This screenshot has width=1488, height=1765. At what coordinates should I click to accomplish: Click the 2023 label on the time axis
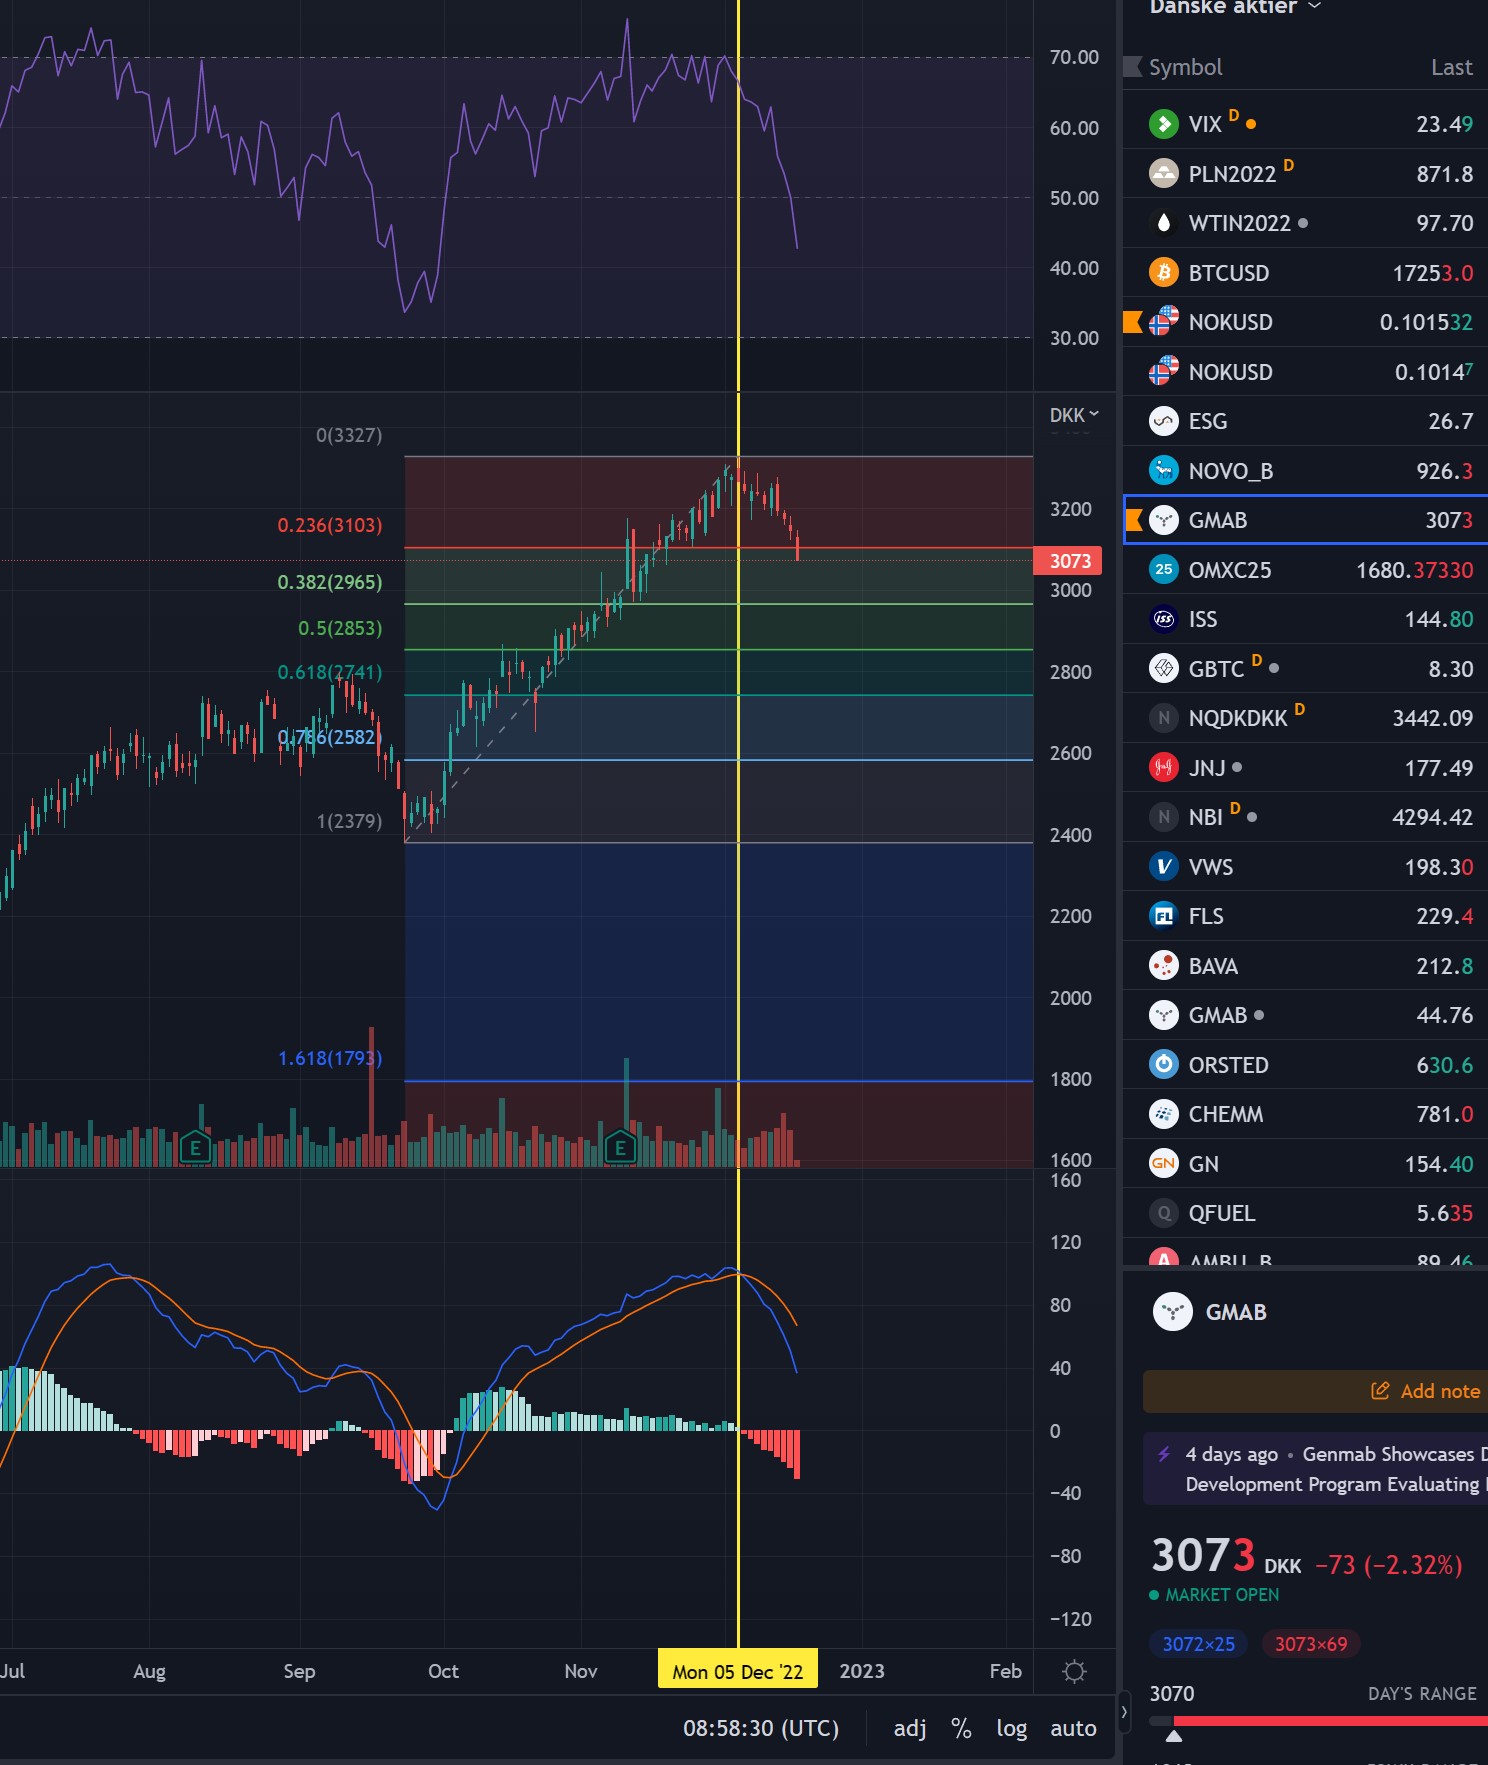tap(862, 1671)
